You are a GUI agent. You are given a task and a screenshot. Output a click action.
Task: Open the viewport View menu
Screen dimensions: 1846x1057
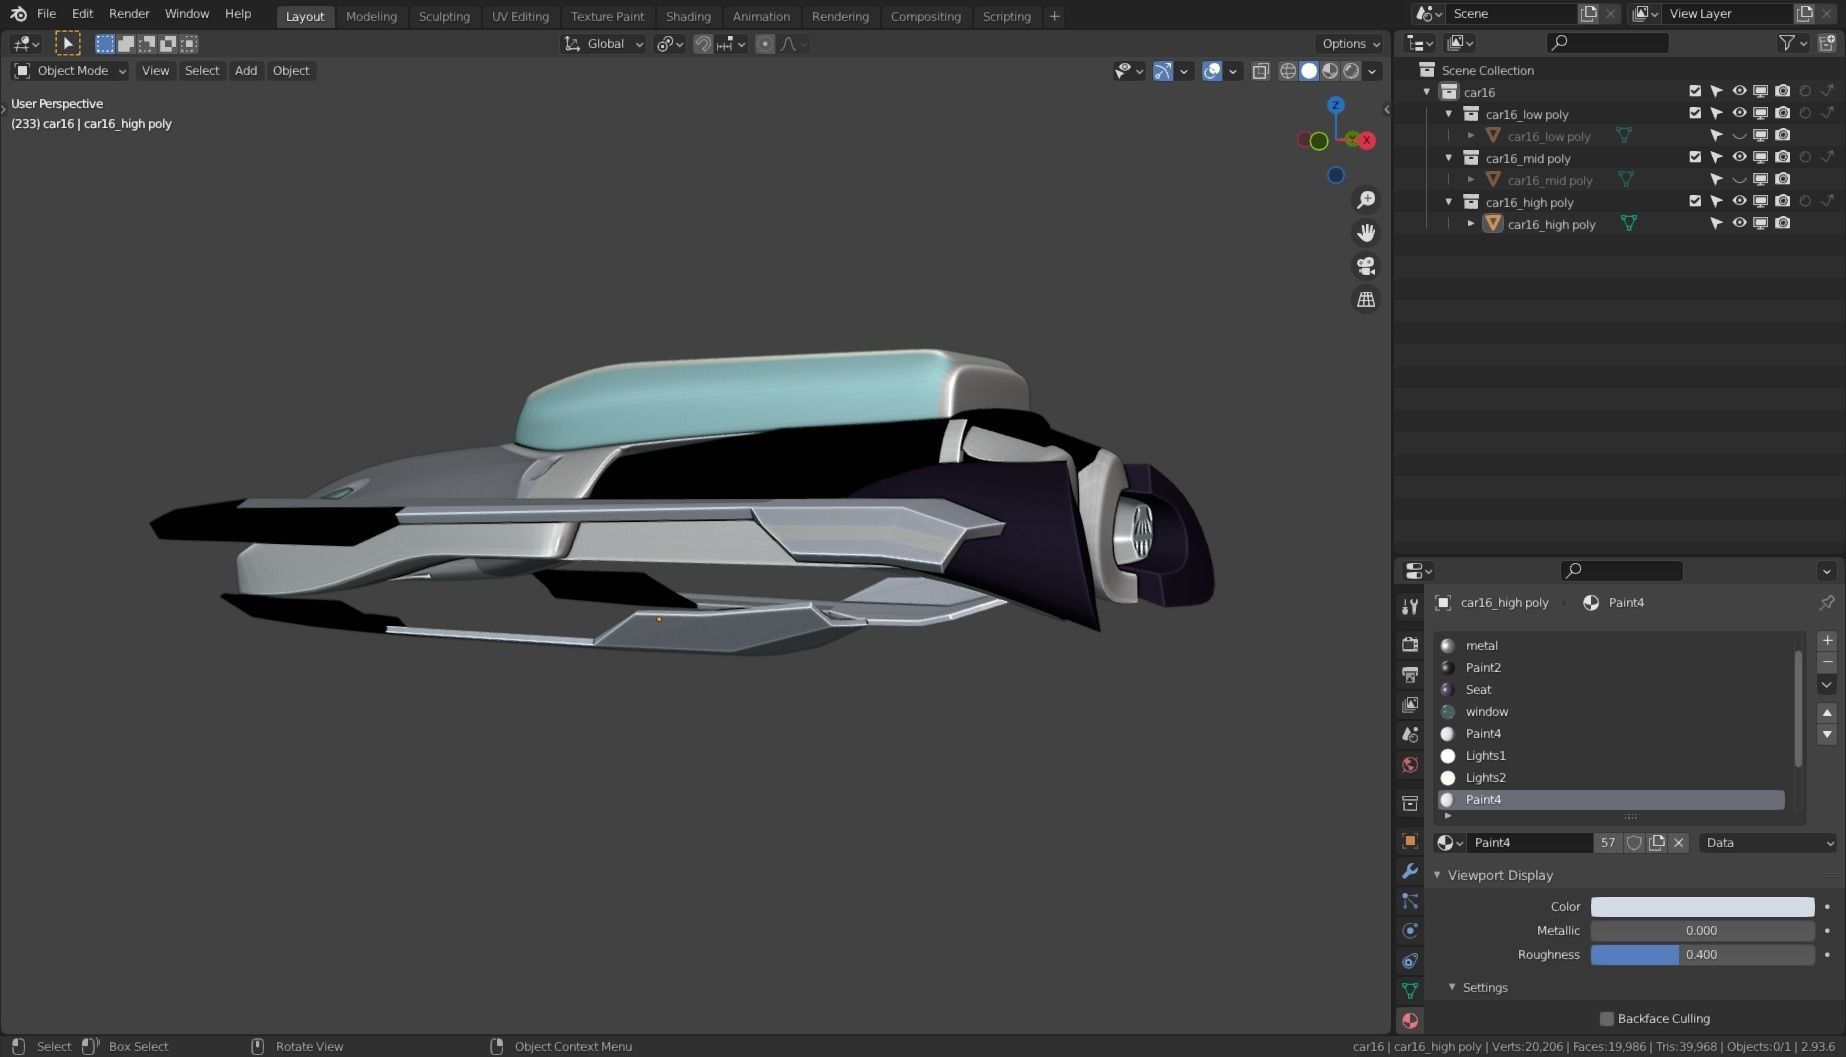click(155, 71)
